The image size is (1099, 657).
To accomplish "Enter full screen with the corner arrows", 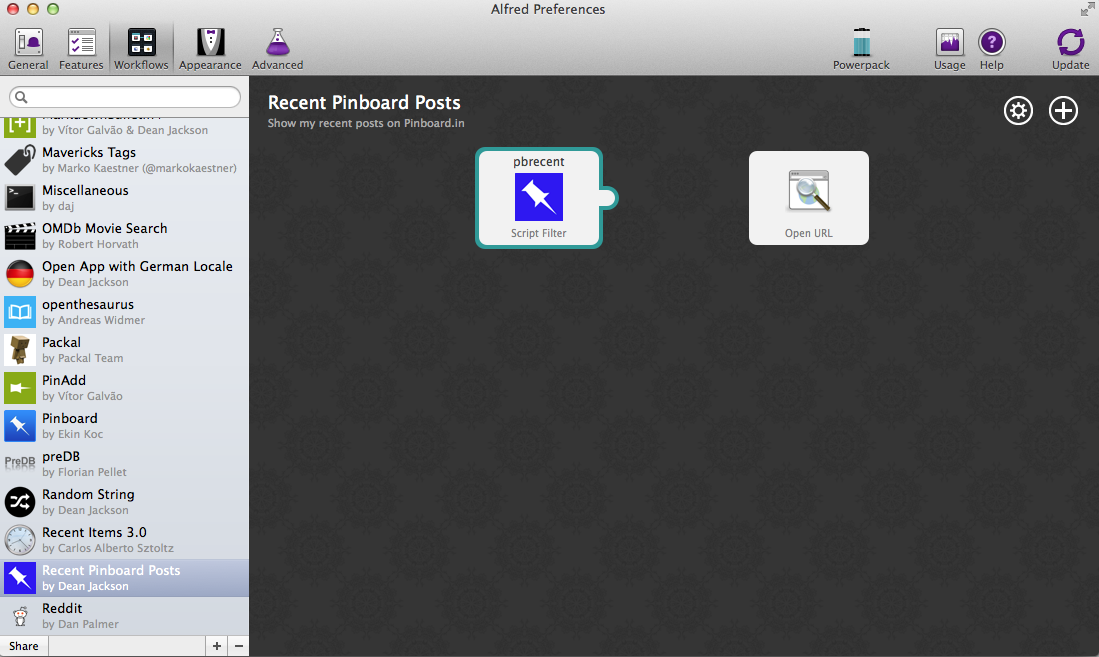I will pos(1087,9).
